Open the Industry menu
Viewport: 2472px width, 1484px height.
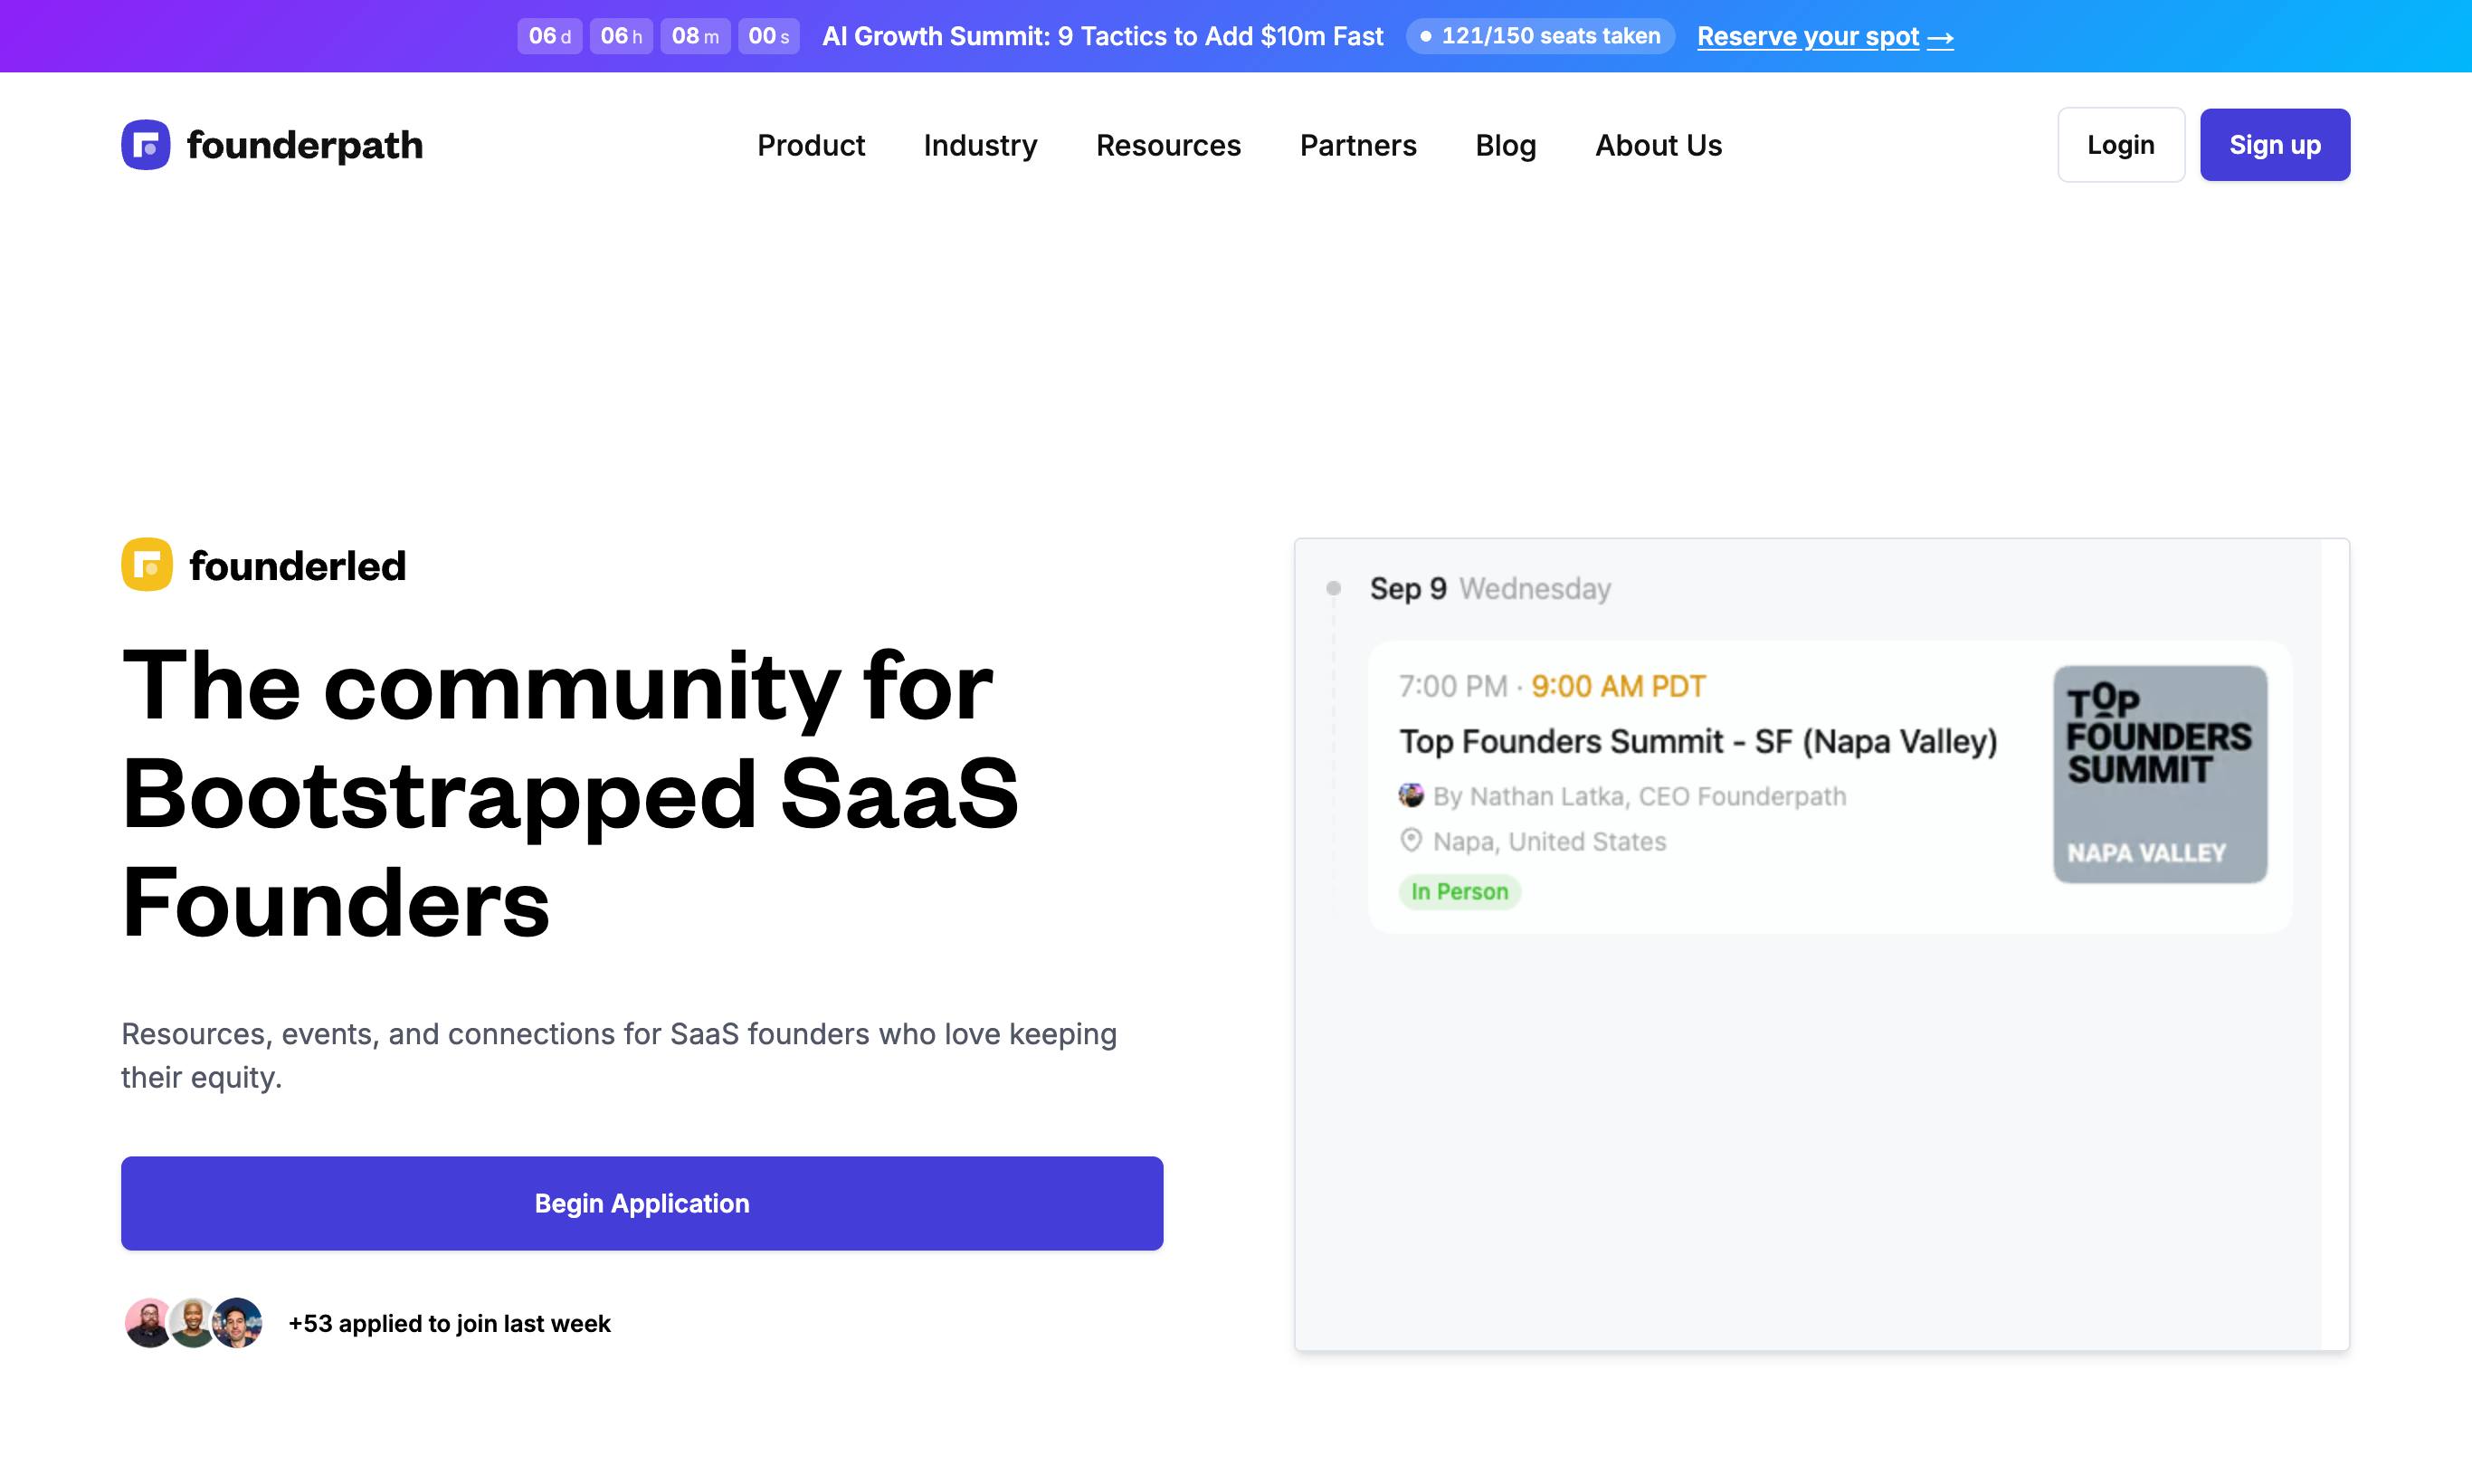point(980,145)
